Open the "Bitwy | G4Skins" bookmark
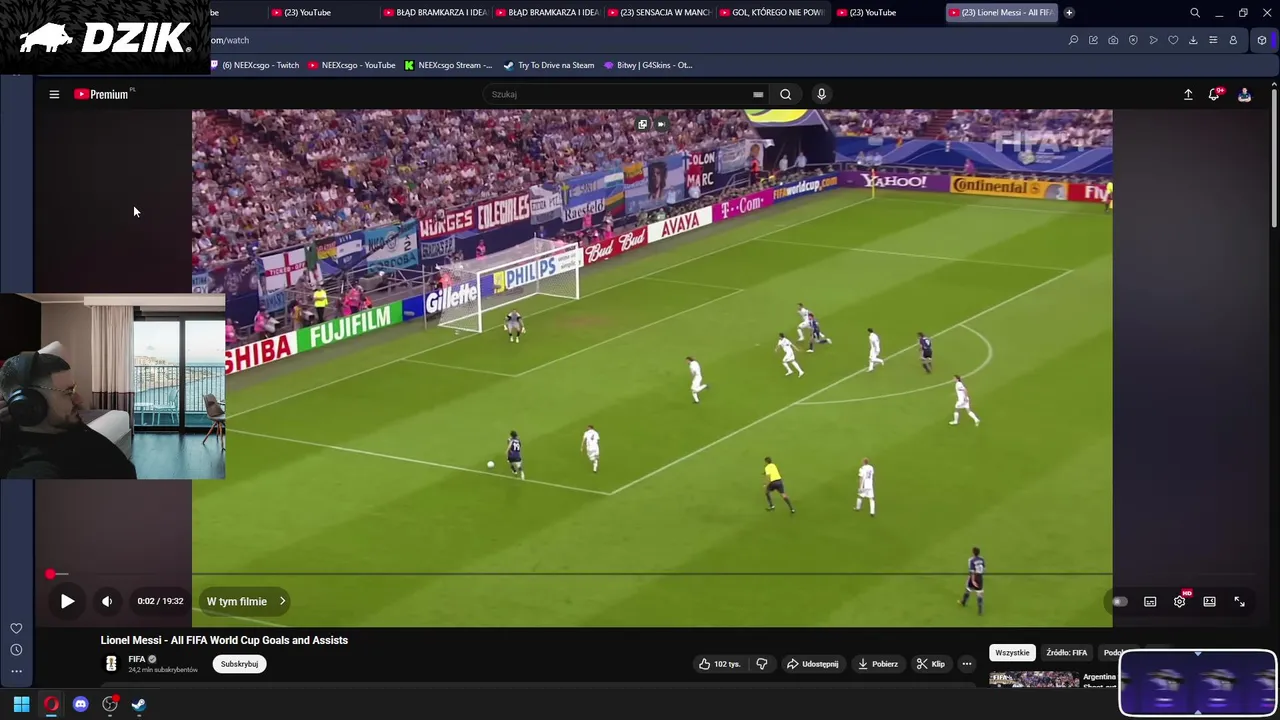The image size is (1280, 720). click(x=648, y=65)
